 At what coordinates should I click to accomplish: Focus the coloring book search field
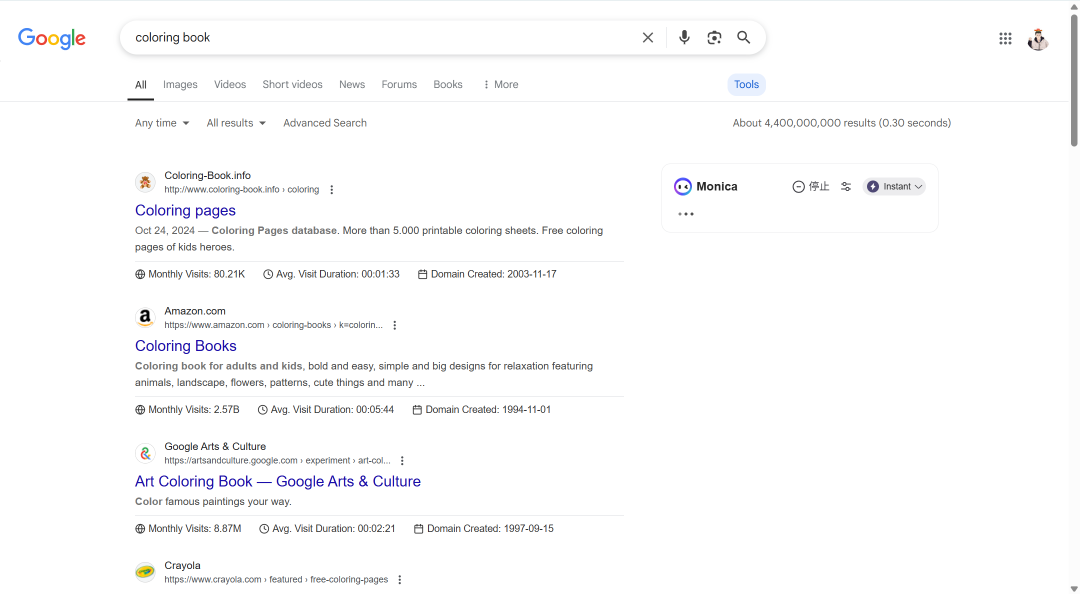click(382, 37)
